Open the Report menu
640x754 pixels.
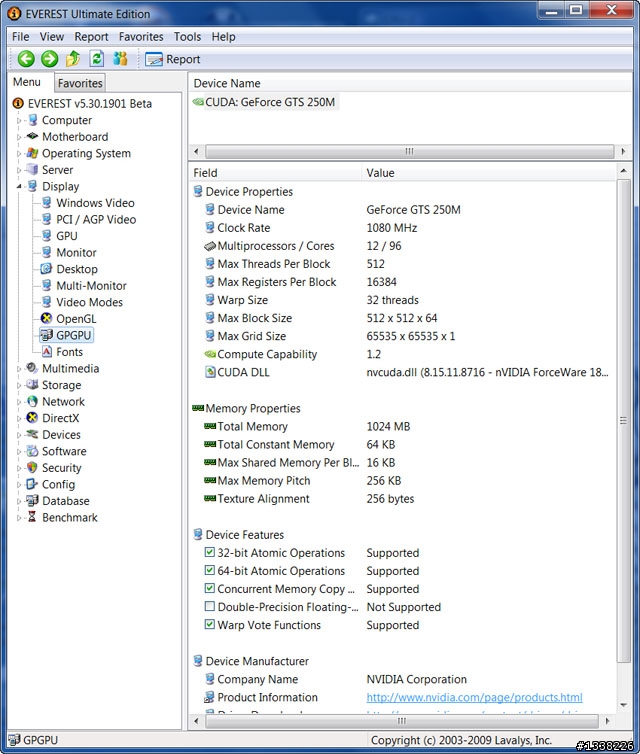pyautogui.click(x=91, y=37)
